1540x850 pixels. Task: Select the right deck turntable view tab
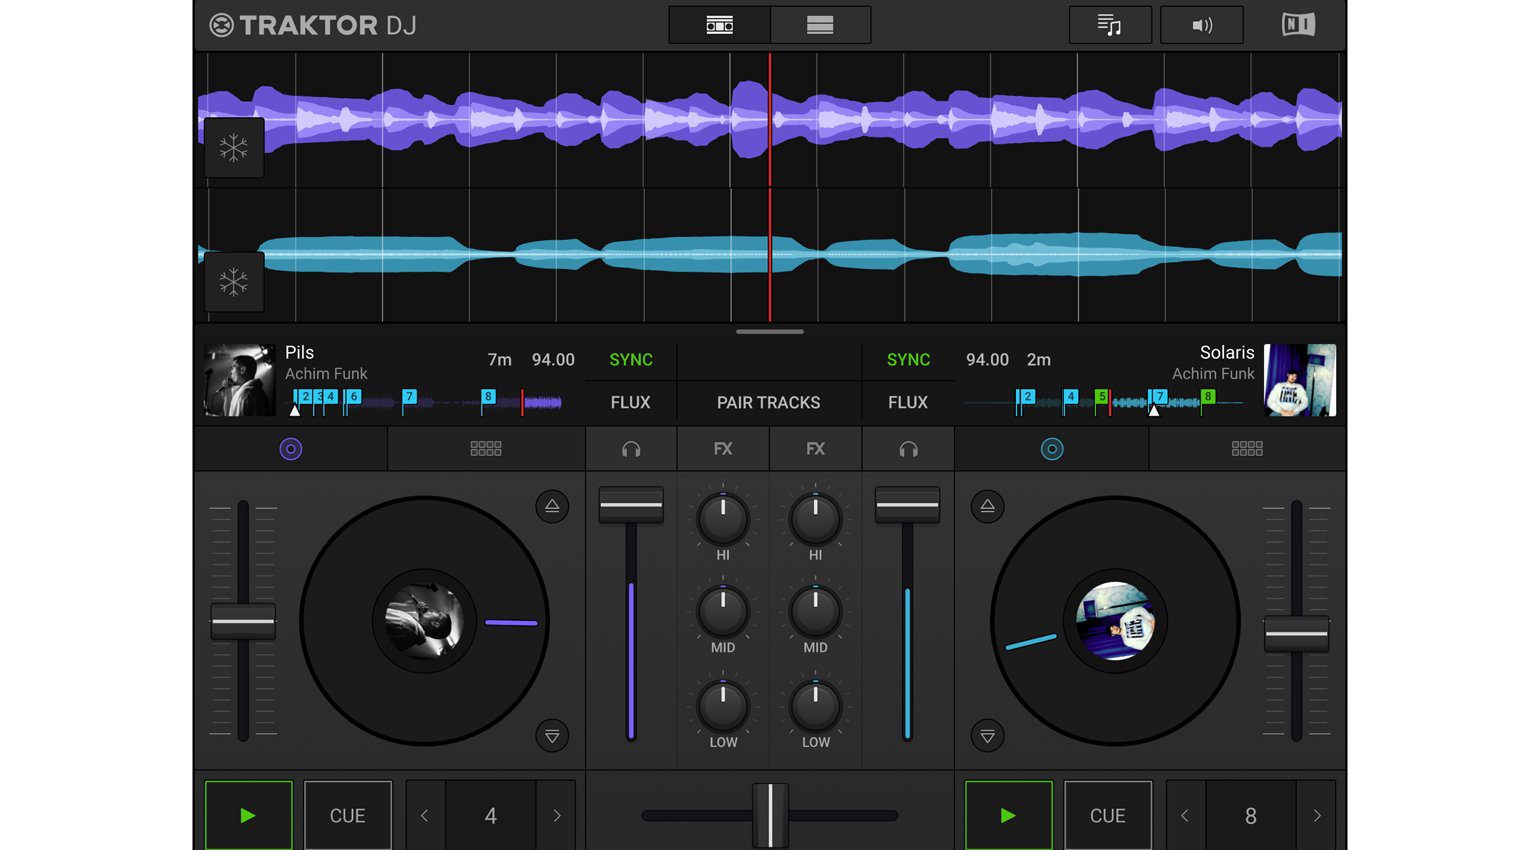pos(1052,449)
